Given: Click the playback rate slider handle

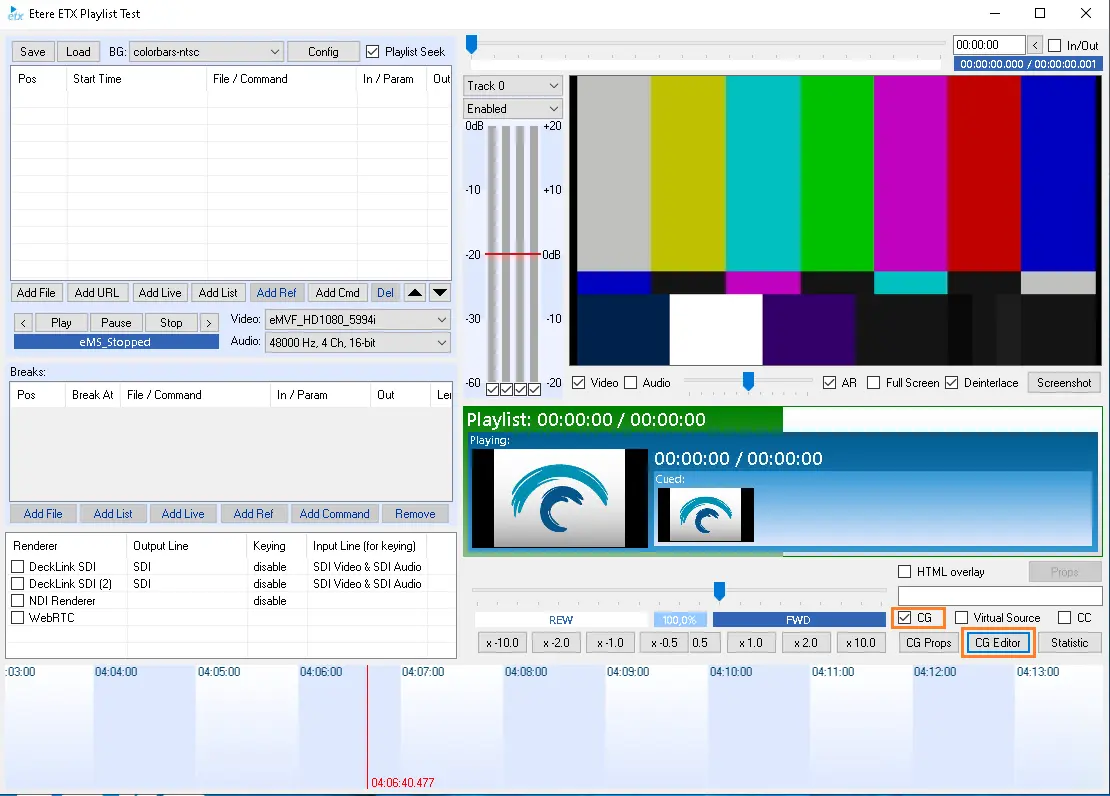Looking at the screenshot, I should point(718,591).
